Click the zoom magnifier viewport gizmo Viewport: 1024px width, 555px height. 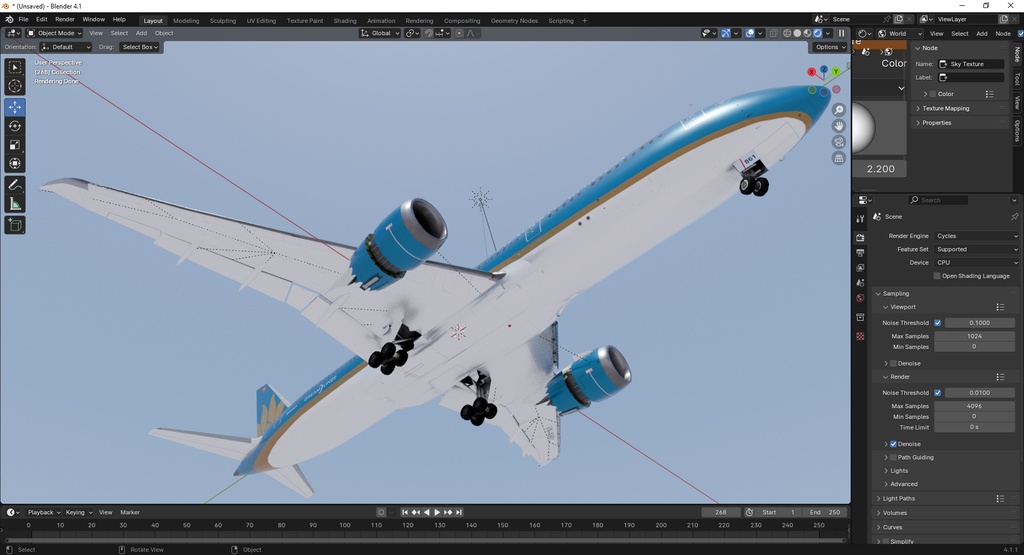click(x=839, y=110)
